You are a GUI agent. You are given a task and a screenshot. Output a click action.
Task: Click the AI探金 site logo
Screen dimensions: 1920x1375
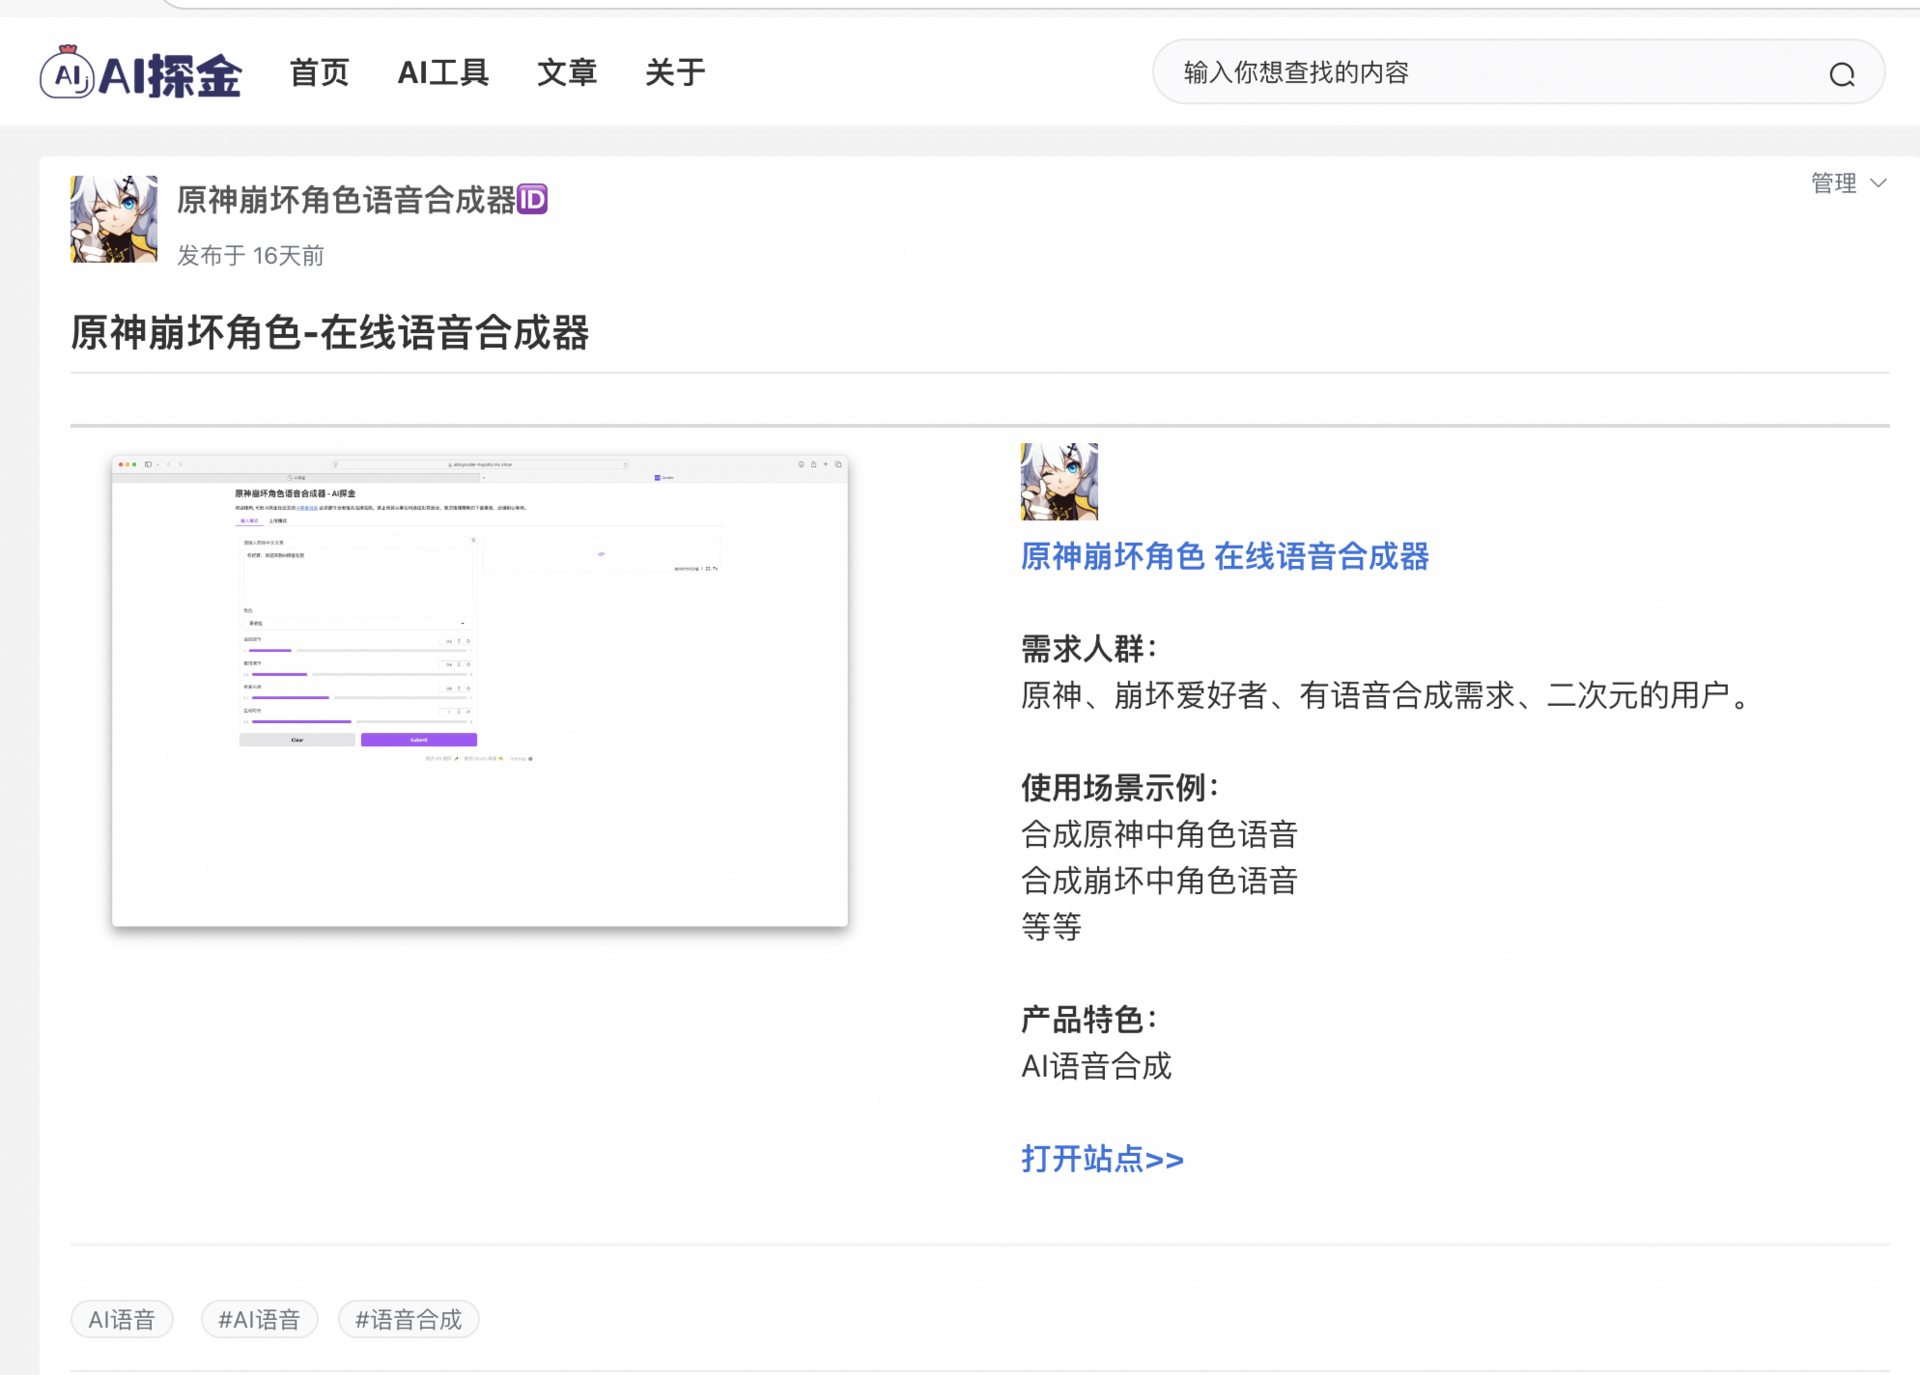140,72
